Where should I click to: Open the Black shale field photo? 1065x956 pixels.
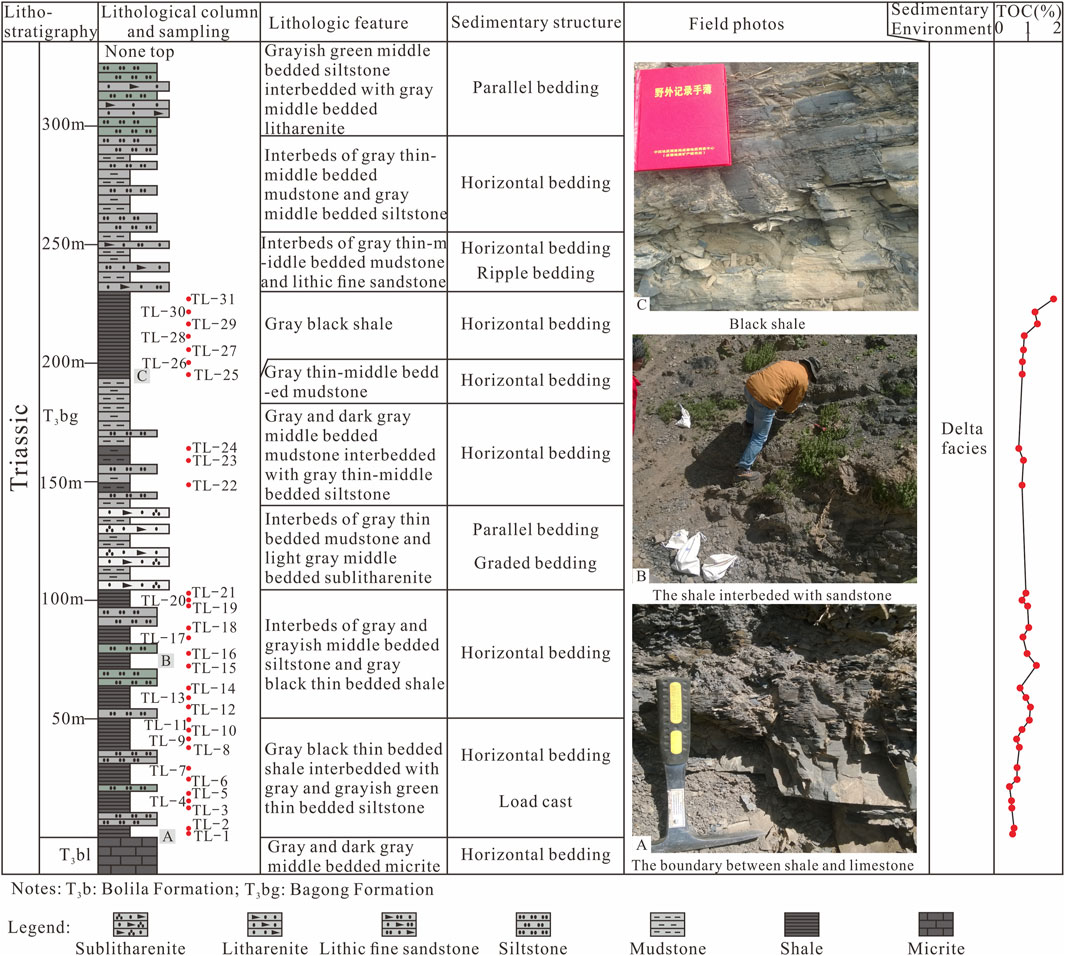pyautogui.click(x=776, y=187)
